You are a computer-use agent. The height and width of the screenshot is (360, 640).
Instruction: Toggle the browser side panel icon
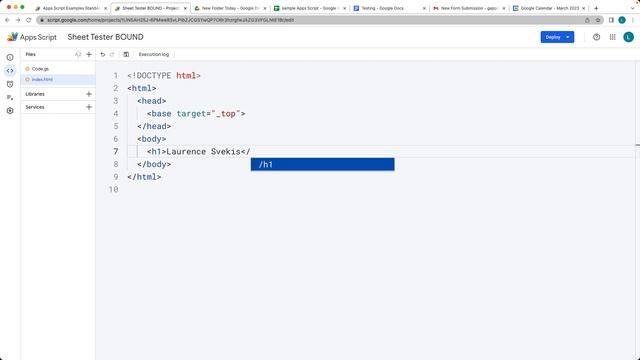tap(611, 20)
